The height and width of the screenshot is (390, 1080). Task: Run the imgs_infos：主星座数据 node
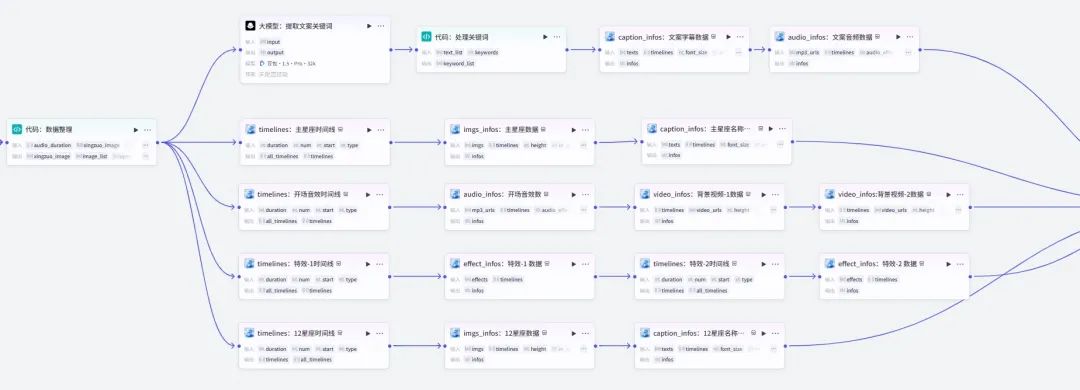point(574,130)
